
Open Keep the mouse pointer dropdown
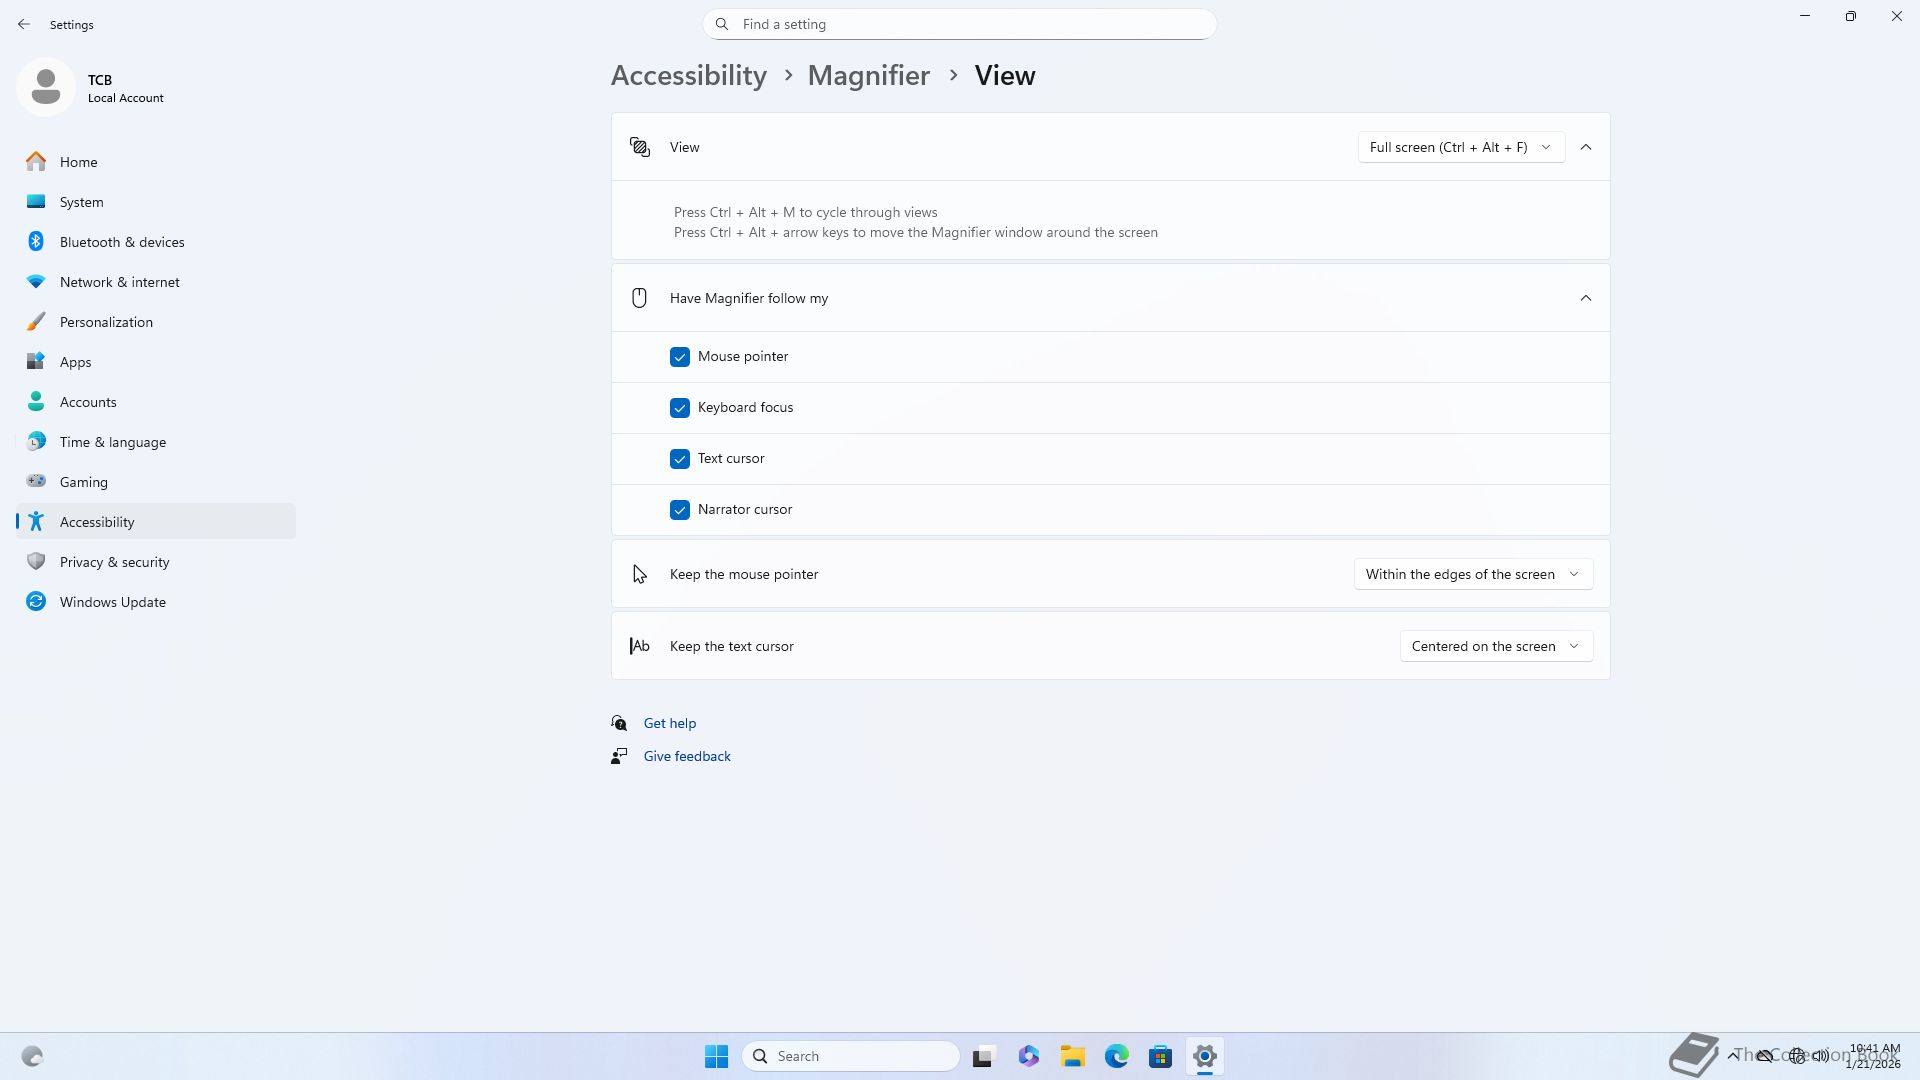point(1472,574)
